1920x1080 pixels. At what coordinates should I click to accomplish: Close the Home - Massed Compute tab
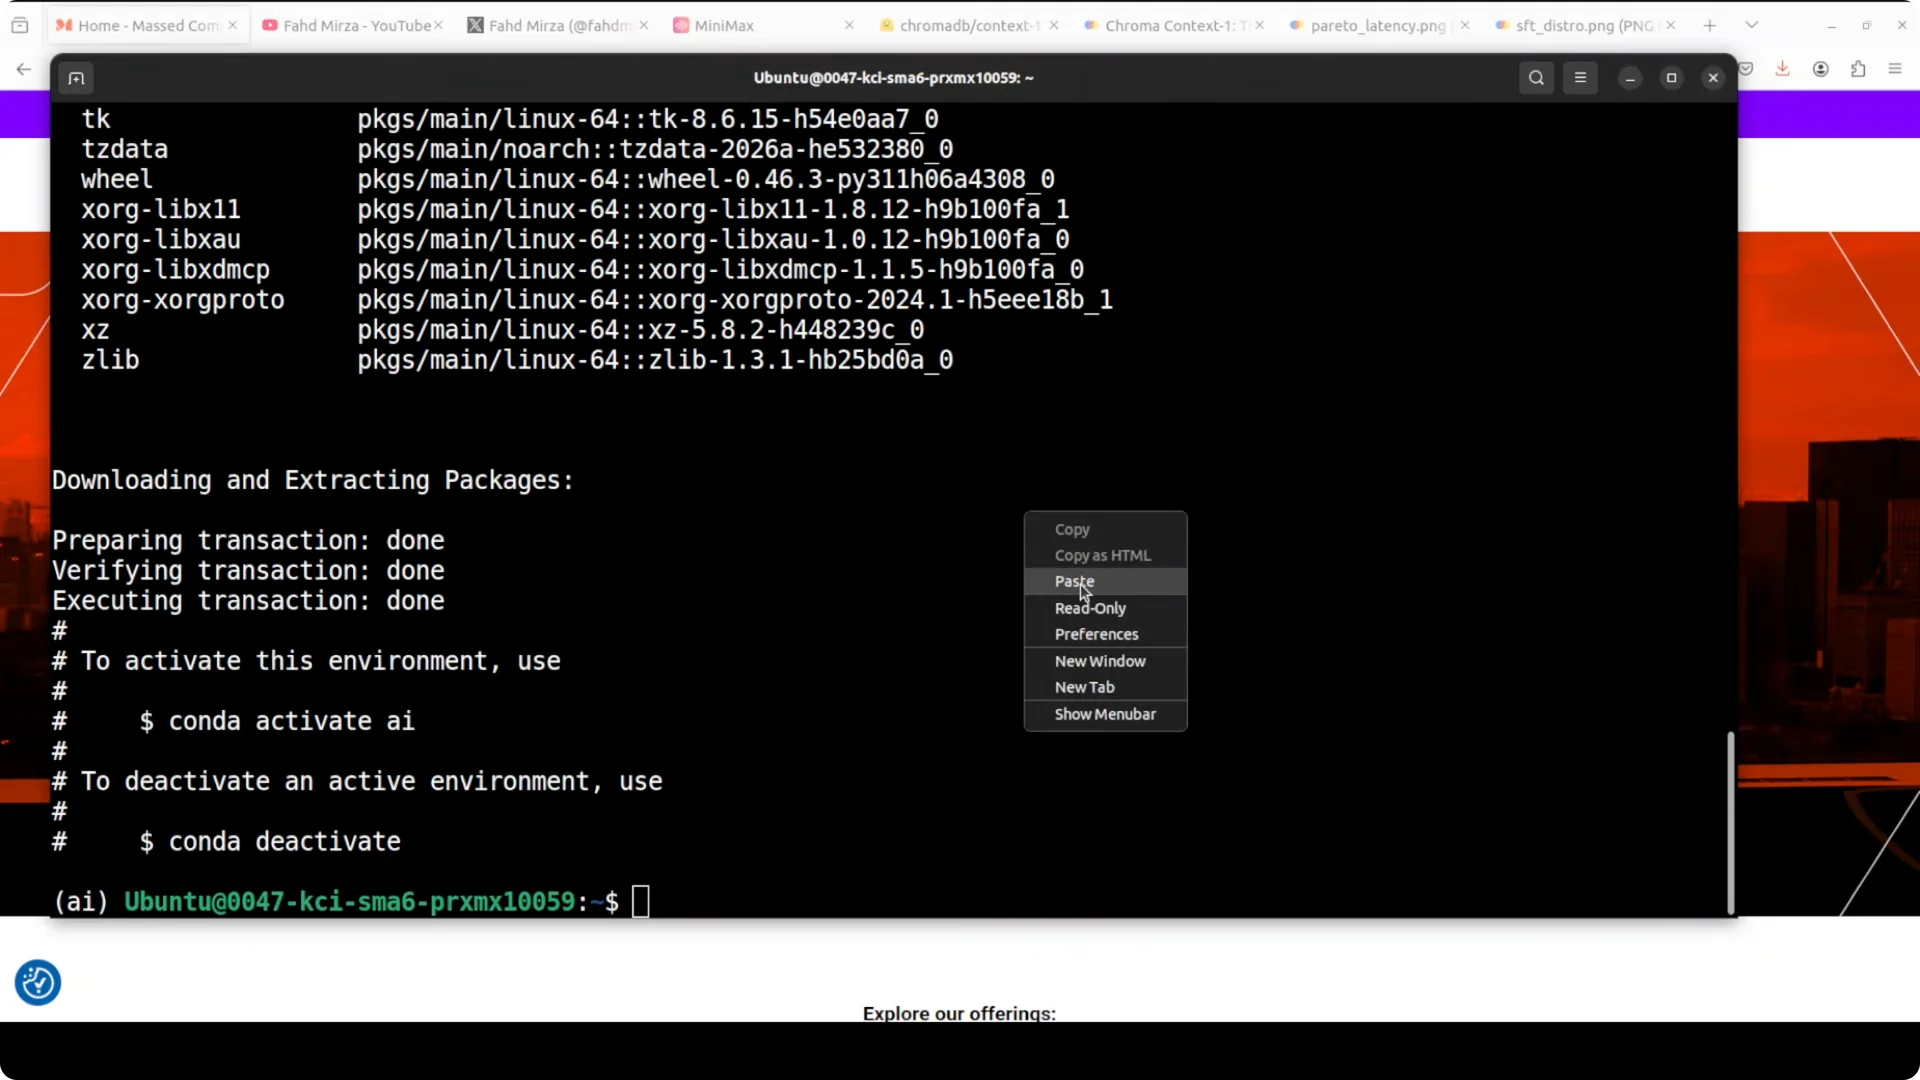tap(233, 25)
